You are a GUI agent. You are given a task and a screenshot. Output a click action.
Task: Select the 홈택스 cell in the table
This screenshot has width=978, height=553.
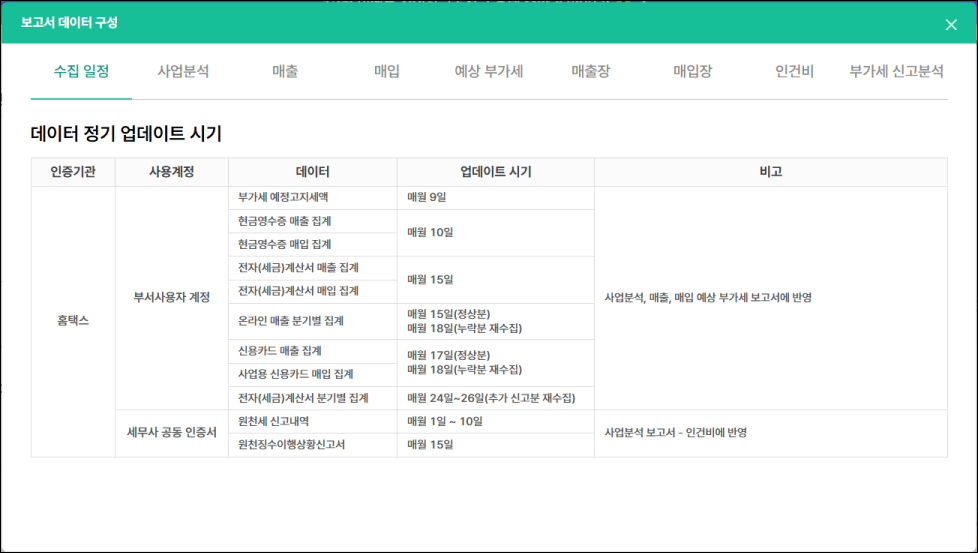(73, 321)
